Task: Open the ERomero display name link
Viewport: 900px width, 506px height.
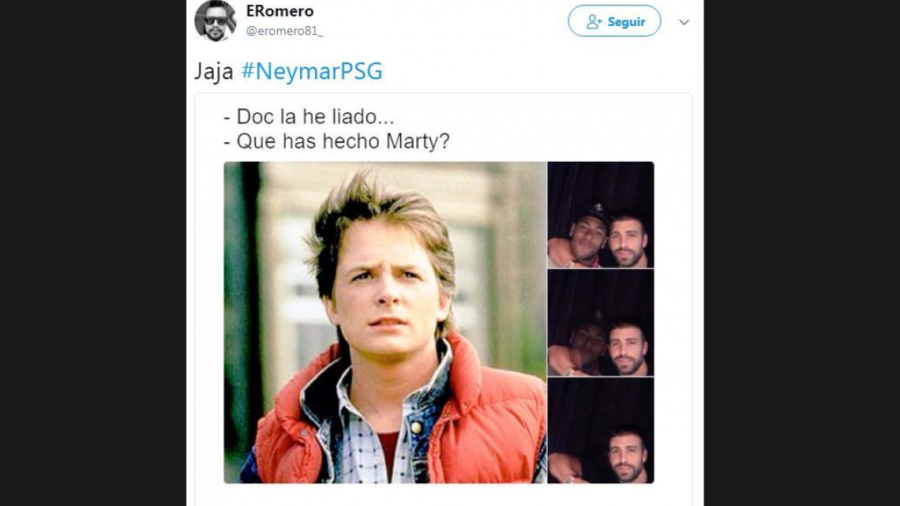Action: pos(280,11)
